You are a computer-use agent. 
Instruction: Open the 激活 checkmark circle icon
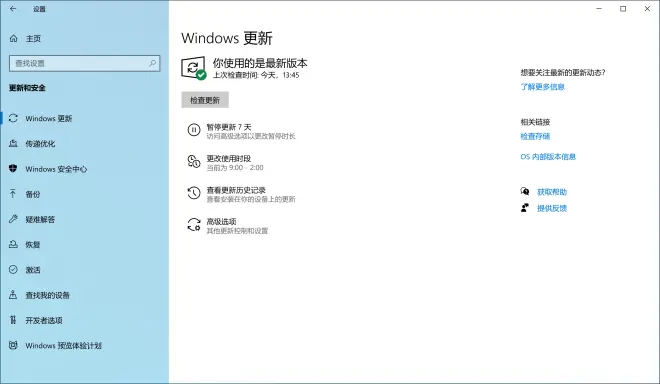click(13, 269)
